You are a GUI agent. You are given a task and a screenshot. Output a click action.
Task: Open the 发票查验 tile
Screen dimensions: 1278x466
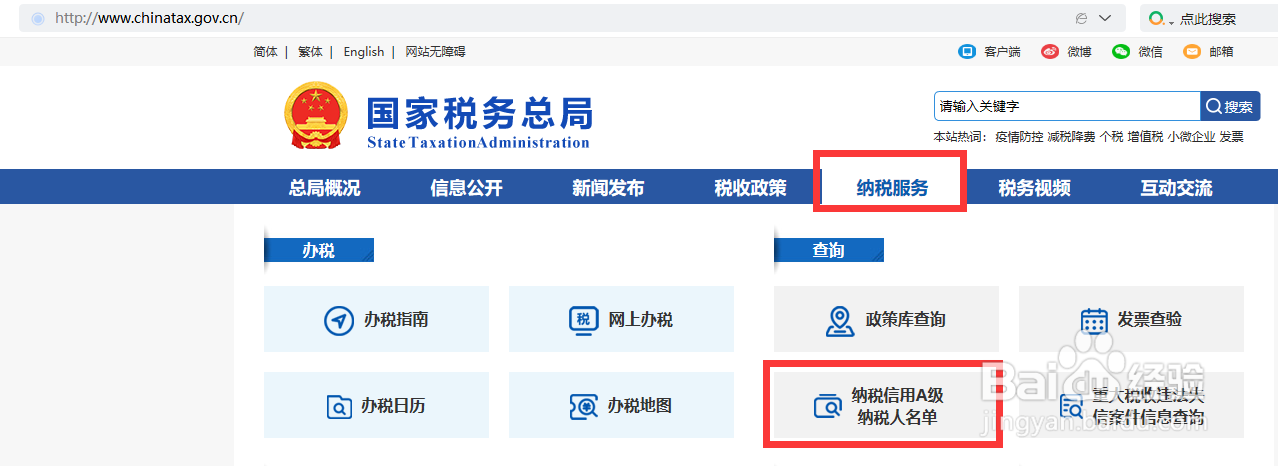(1131, 319)
